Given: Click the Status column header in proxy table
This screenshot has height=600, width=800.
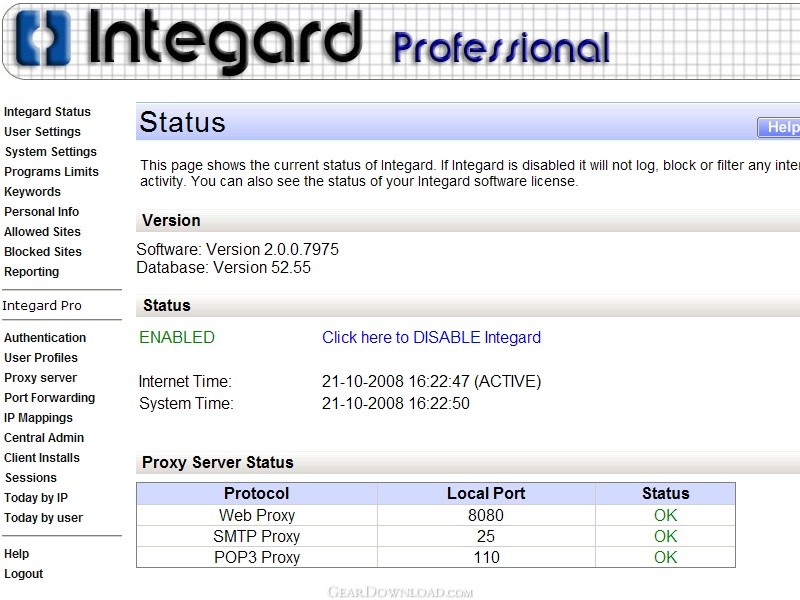Looking at the screenshot, I should pos(665,493).
